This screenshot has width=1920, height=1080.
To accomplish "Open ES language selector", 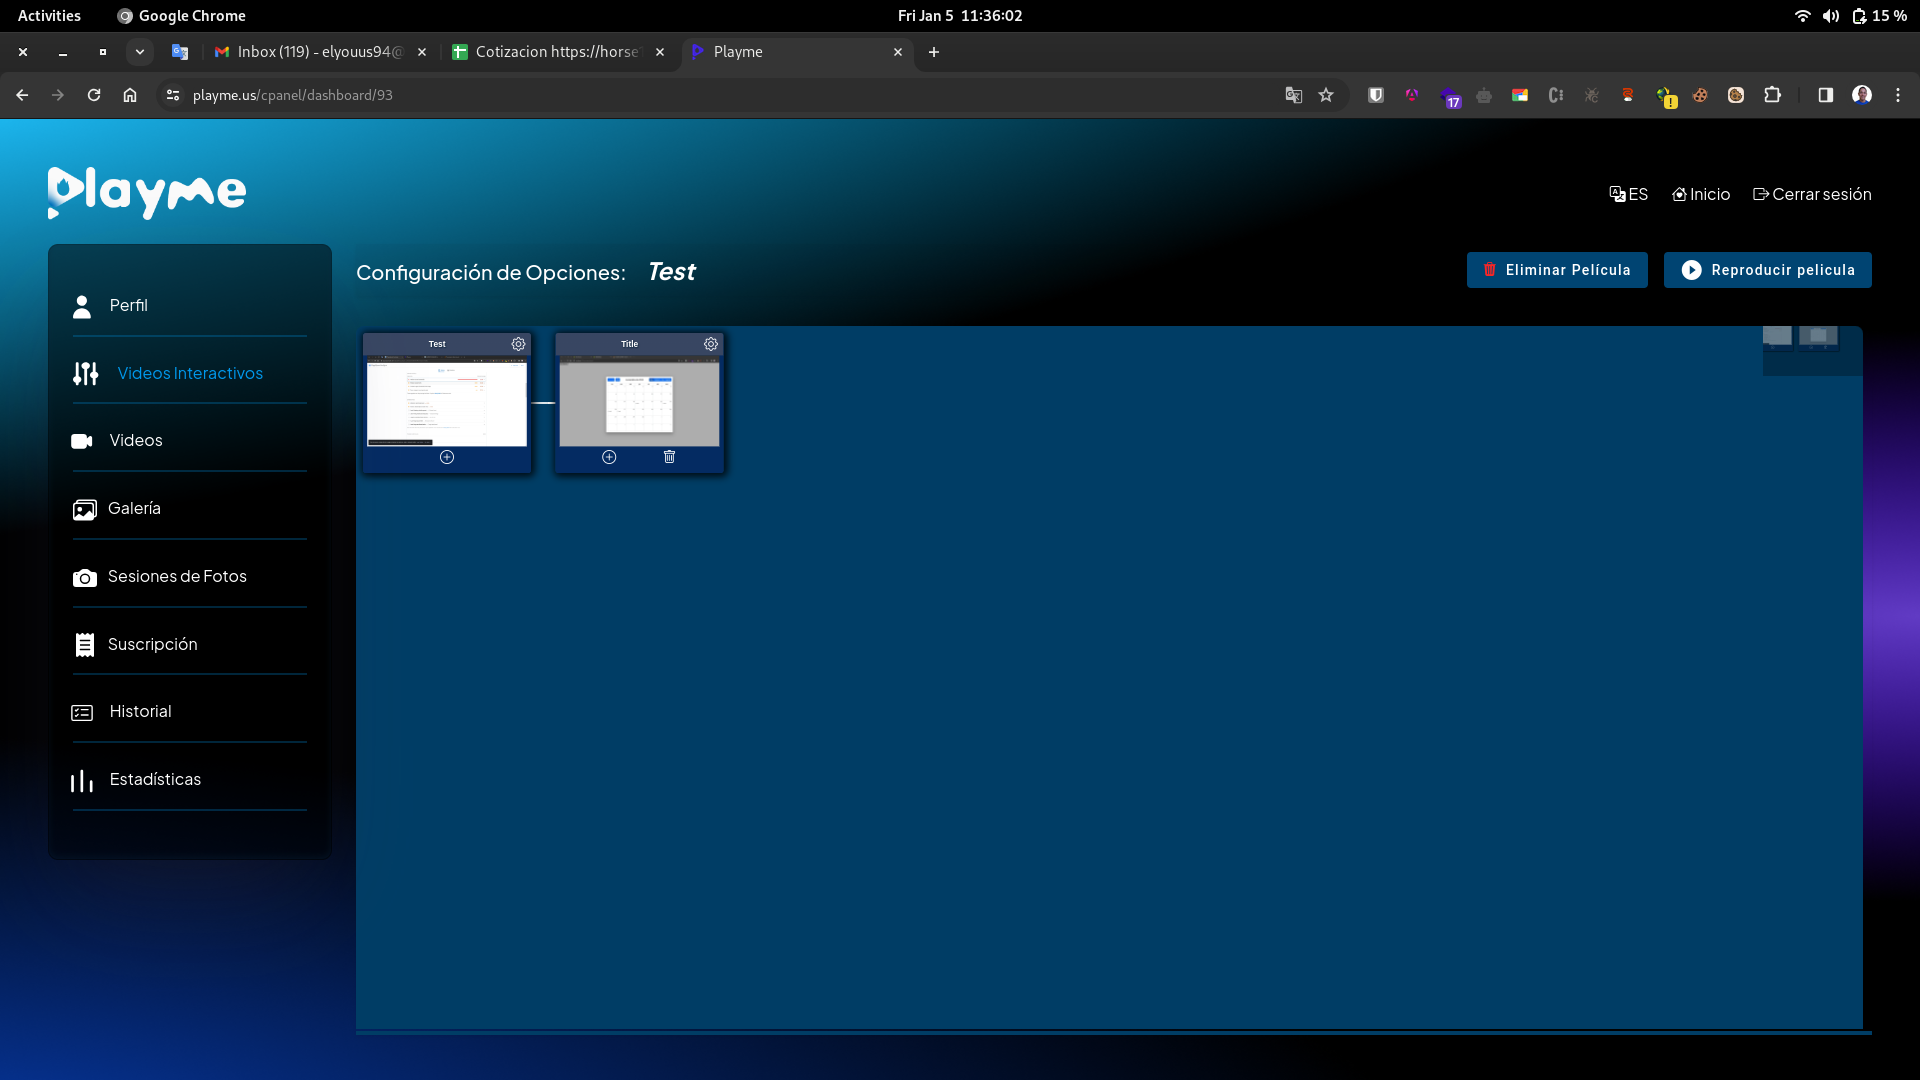I will tap(1628, 194).
